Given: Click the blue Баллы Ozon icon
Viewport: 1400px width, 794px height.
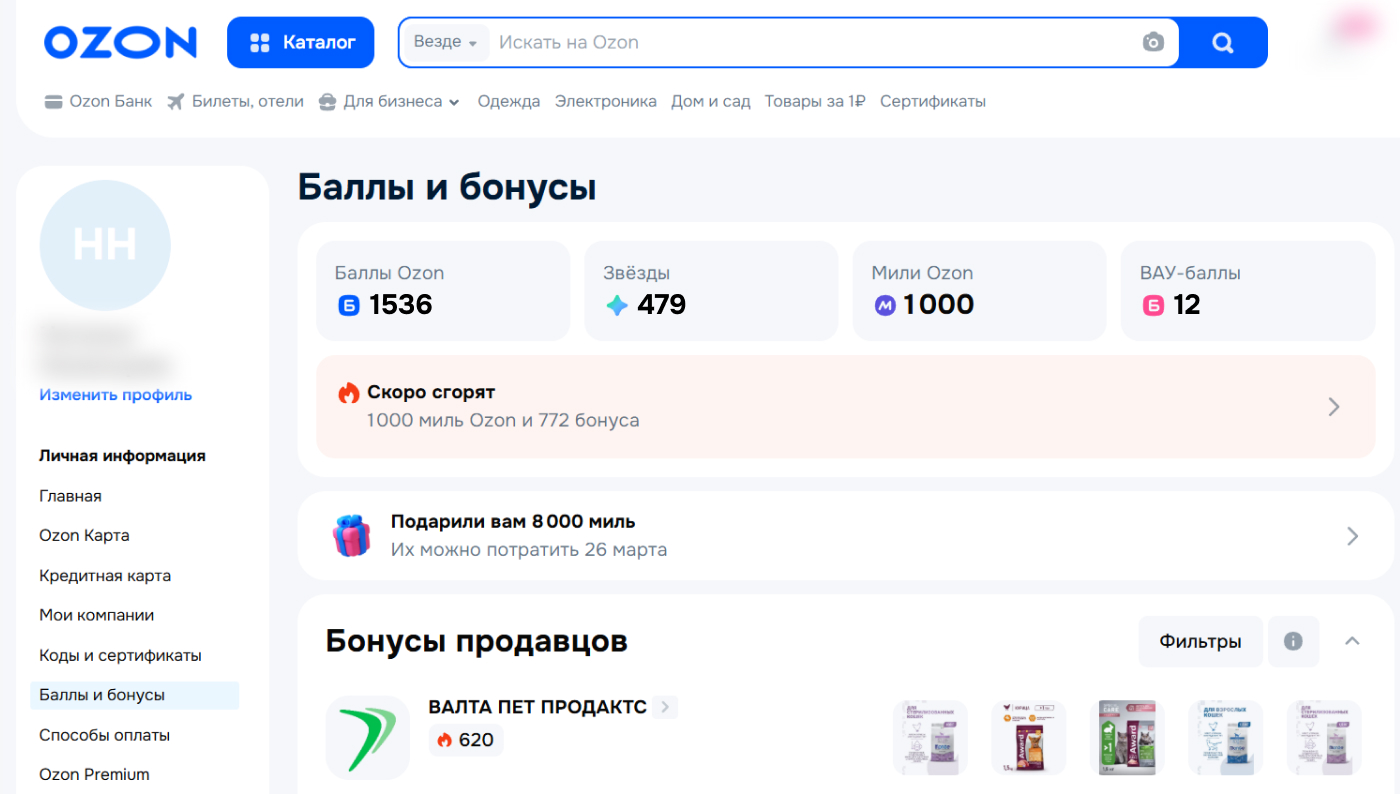Looking at the screenshot, I should 348,306.
